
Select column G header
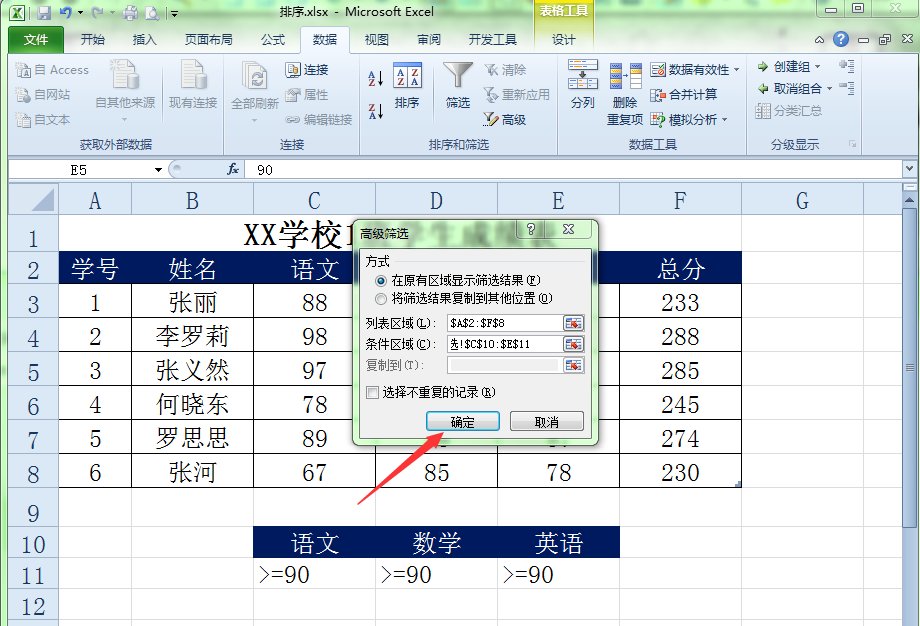pyautogui.click(x=802, y=199)
